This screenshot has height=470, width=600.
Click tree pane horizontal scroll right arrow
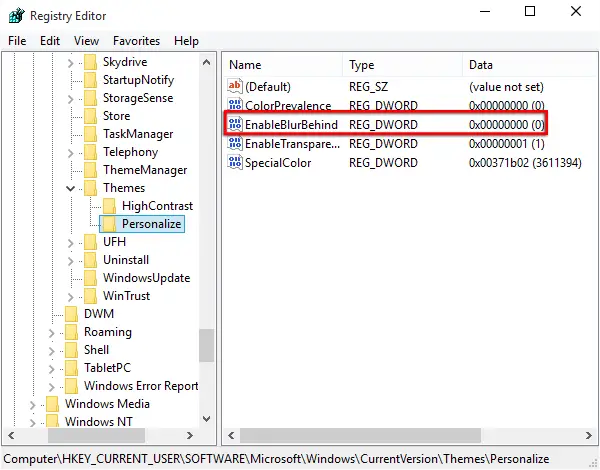pos(189,435)
